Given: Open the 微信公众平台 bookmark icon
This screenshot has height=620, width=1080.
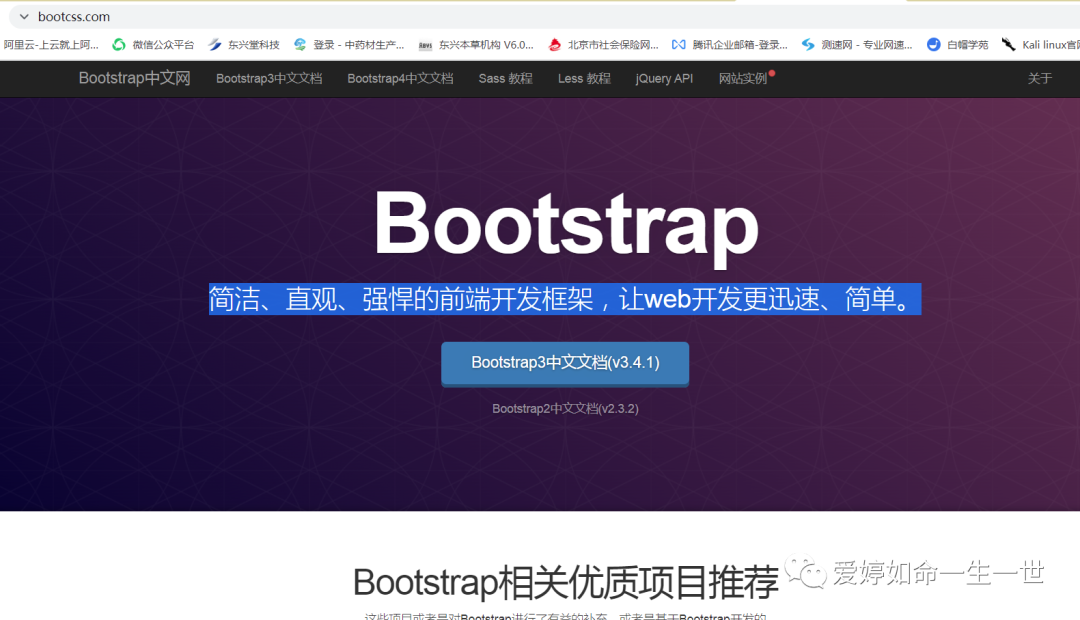Looking at the screenshot, I should [119, 45].
